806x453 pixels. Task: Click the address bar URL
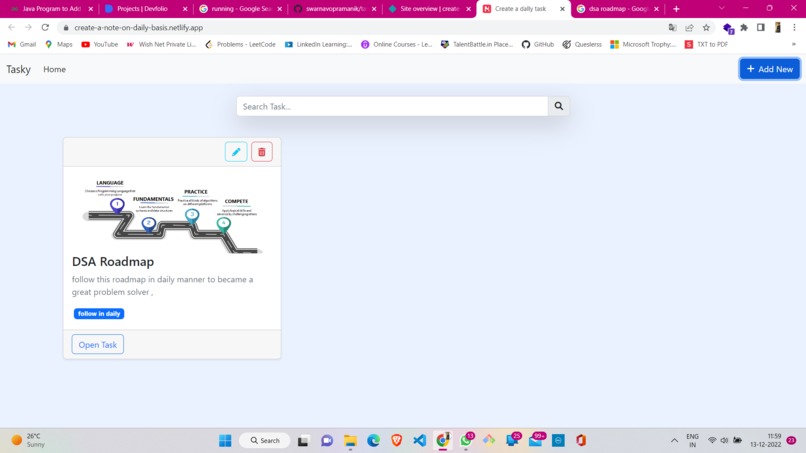[138, 28]
